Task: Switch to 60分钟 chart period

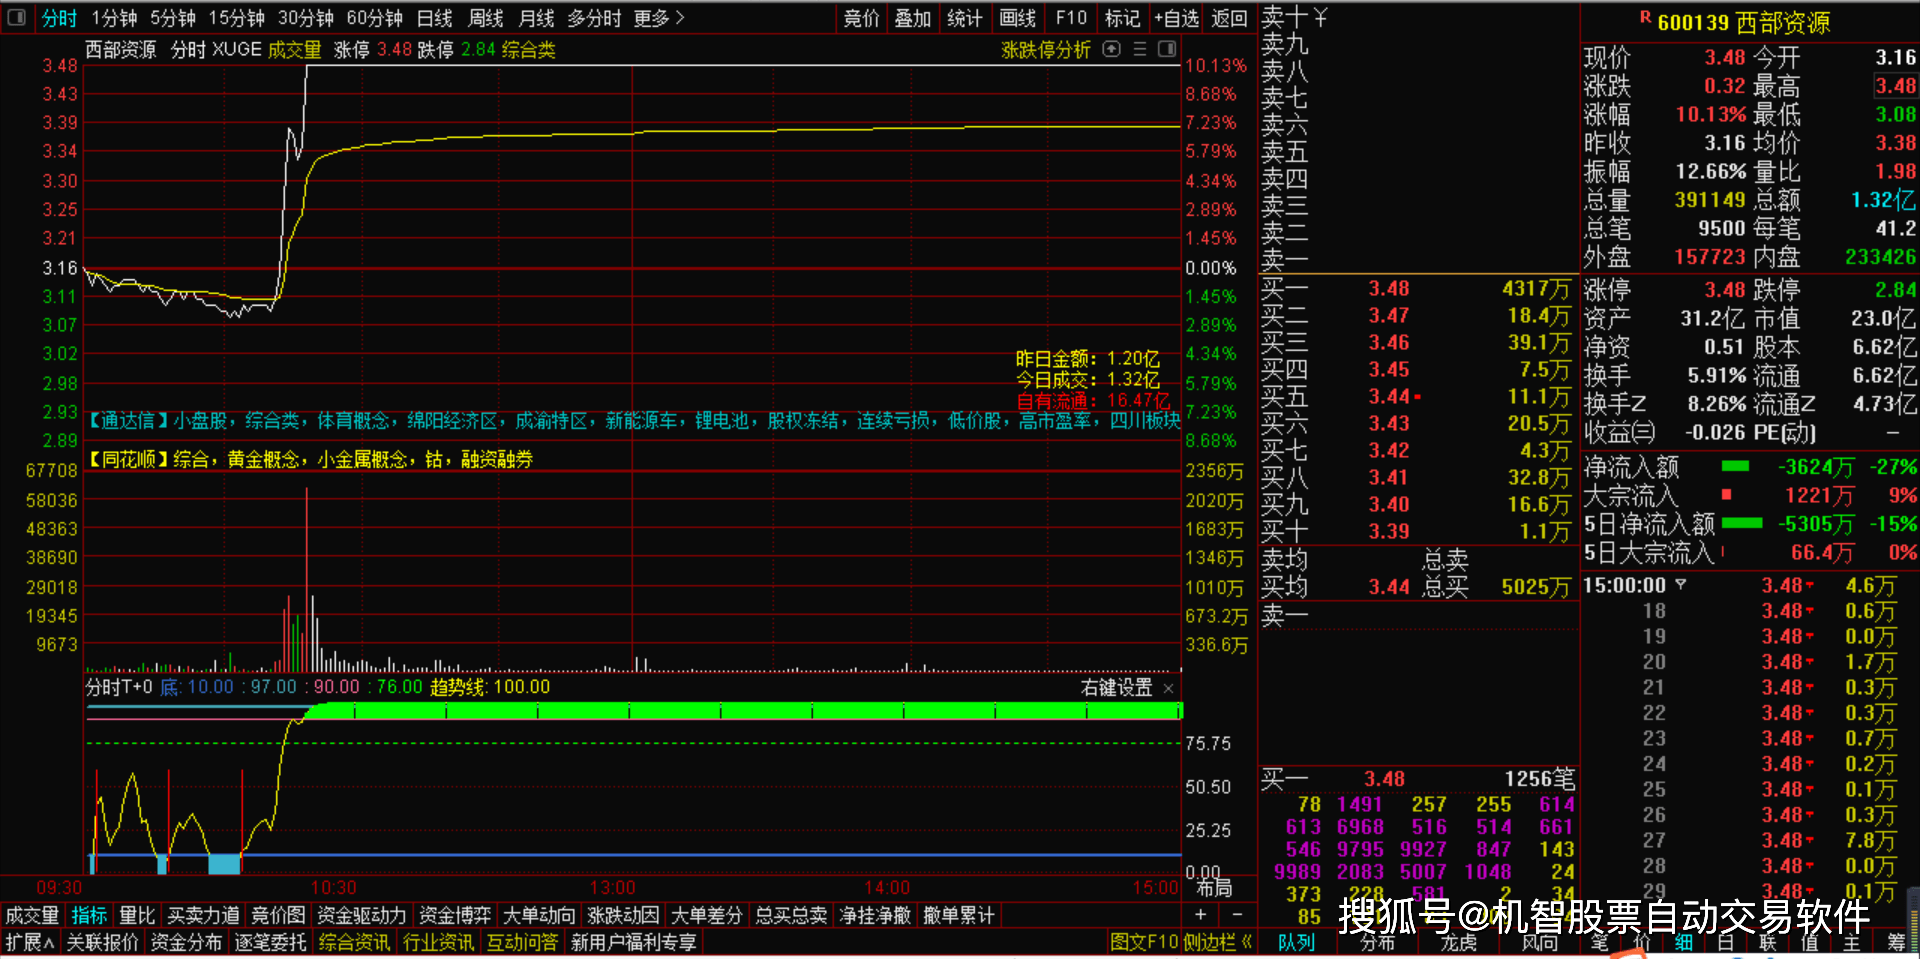Action: pos(374,18)
